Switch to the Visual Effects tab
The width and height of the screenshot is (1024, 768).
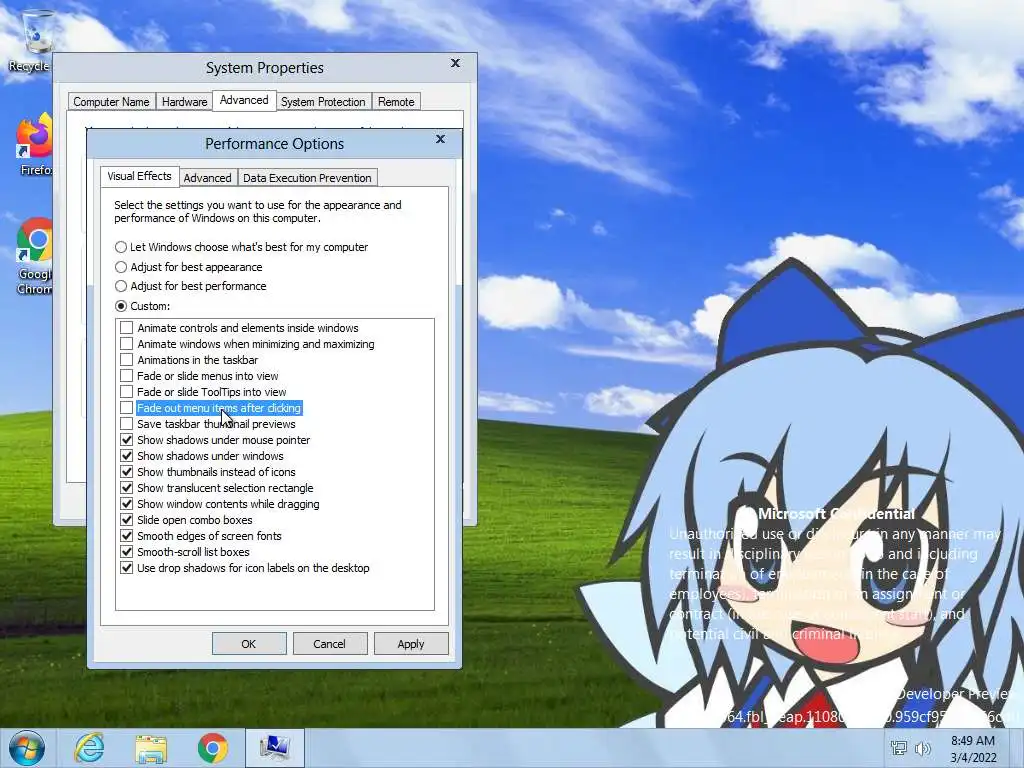(x=139, y=176)
